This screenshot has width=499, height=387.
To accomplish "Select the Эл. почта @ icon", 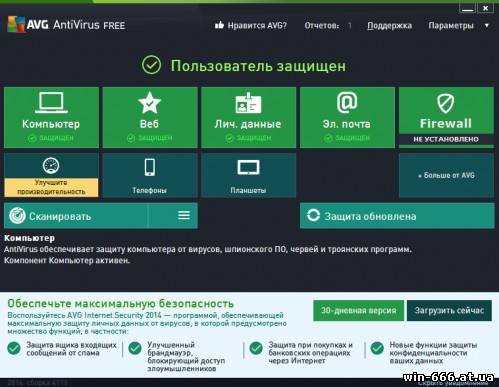I will [x=347, y=102].
